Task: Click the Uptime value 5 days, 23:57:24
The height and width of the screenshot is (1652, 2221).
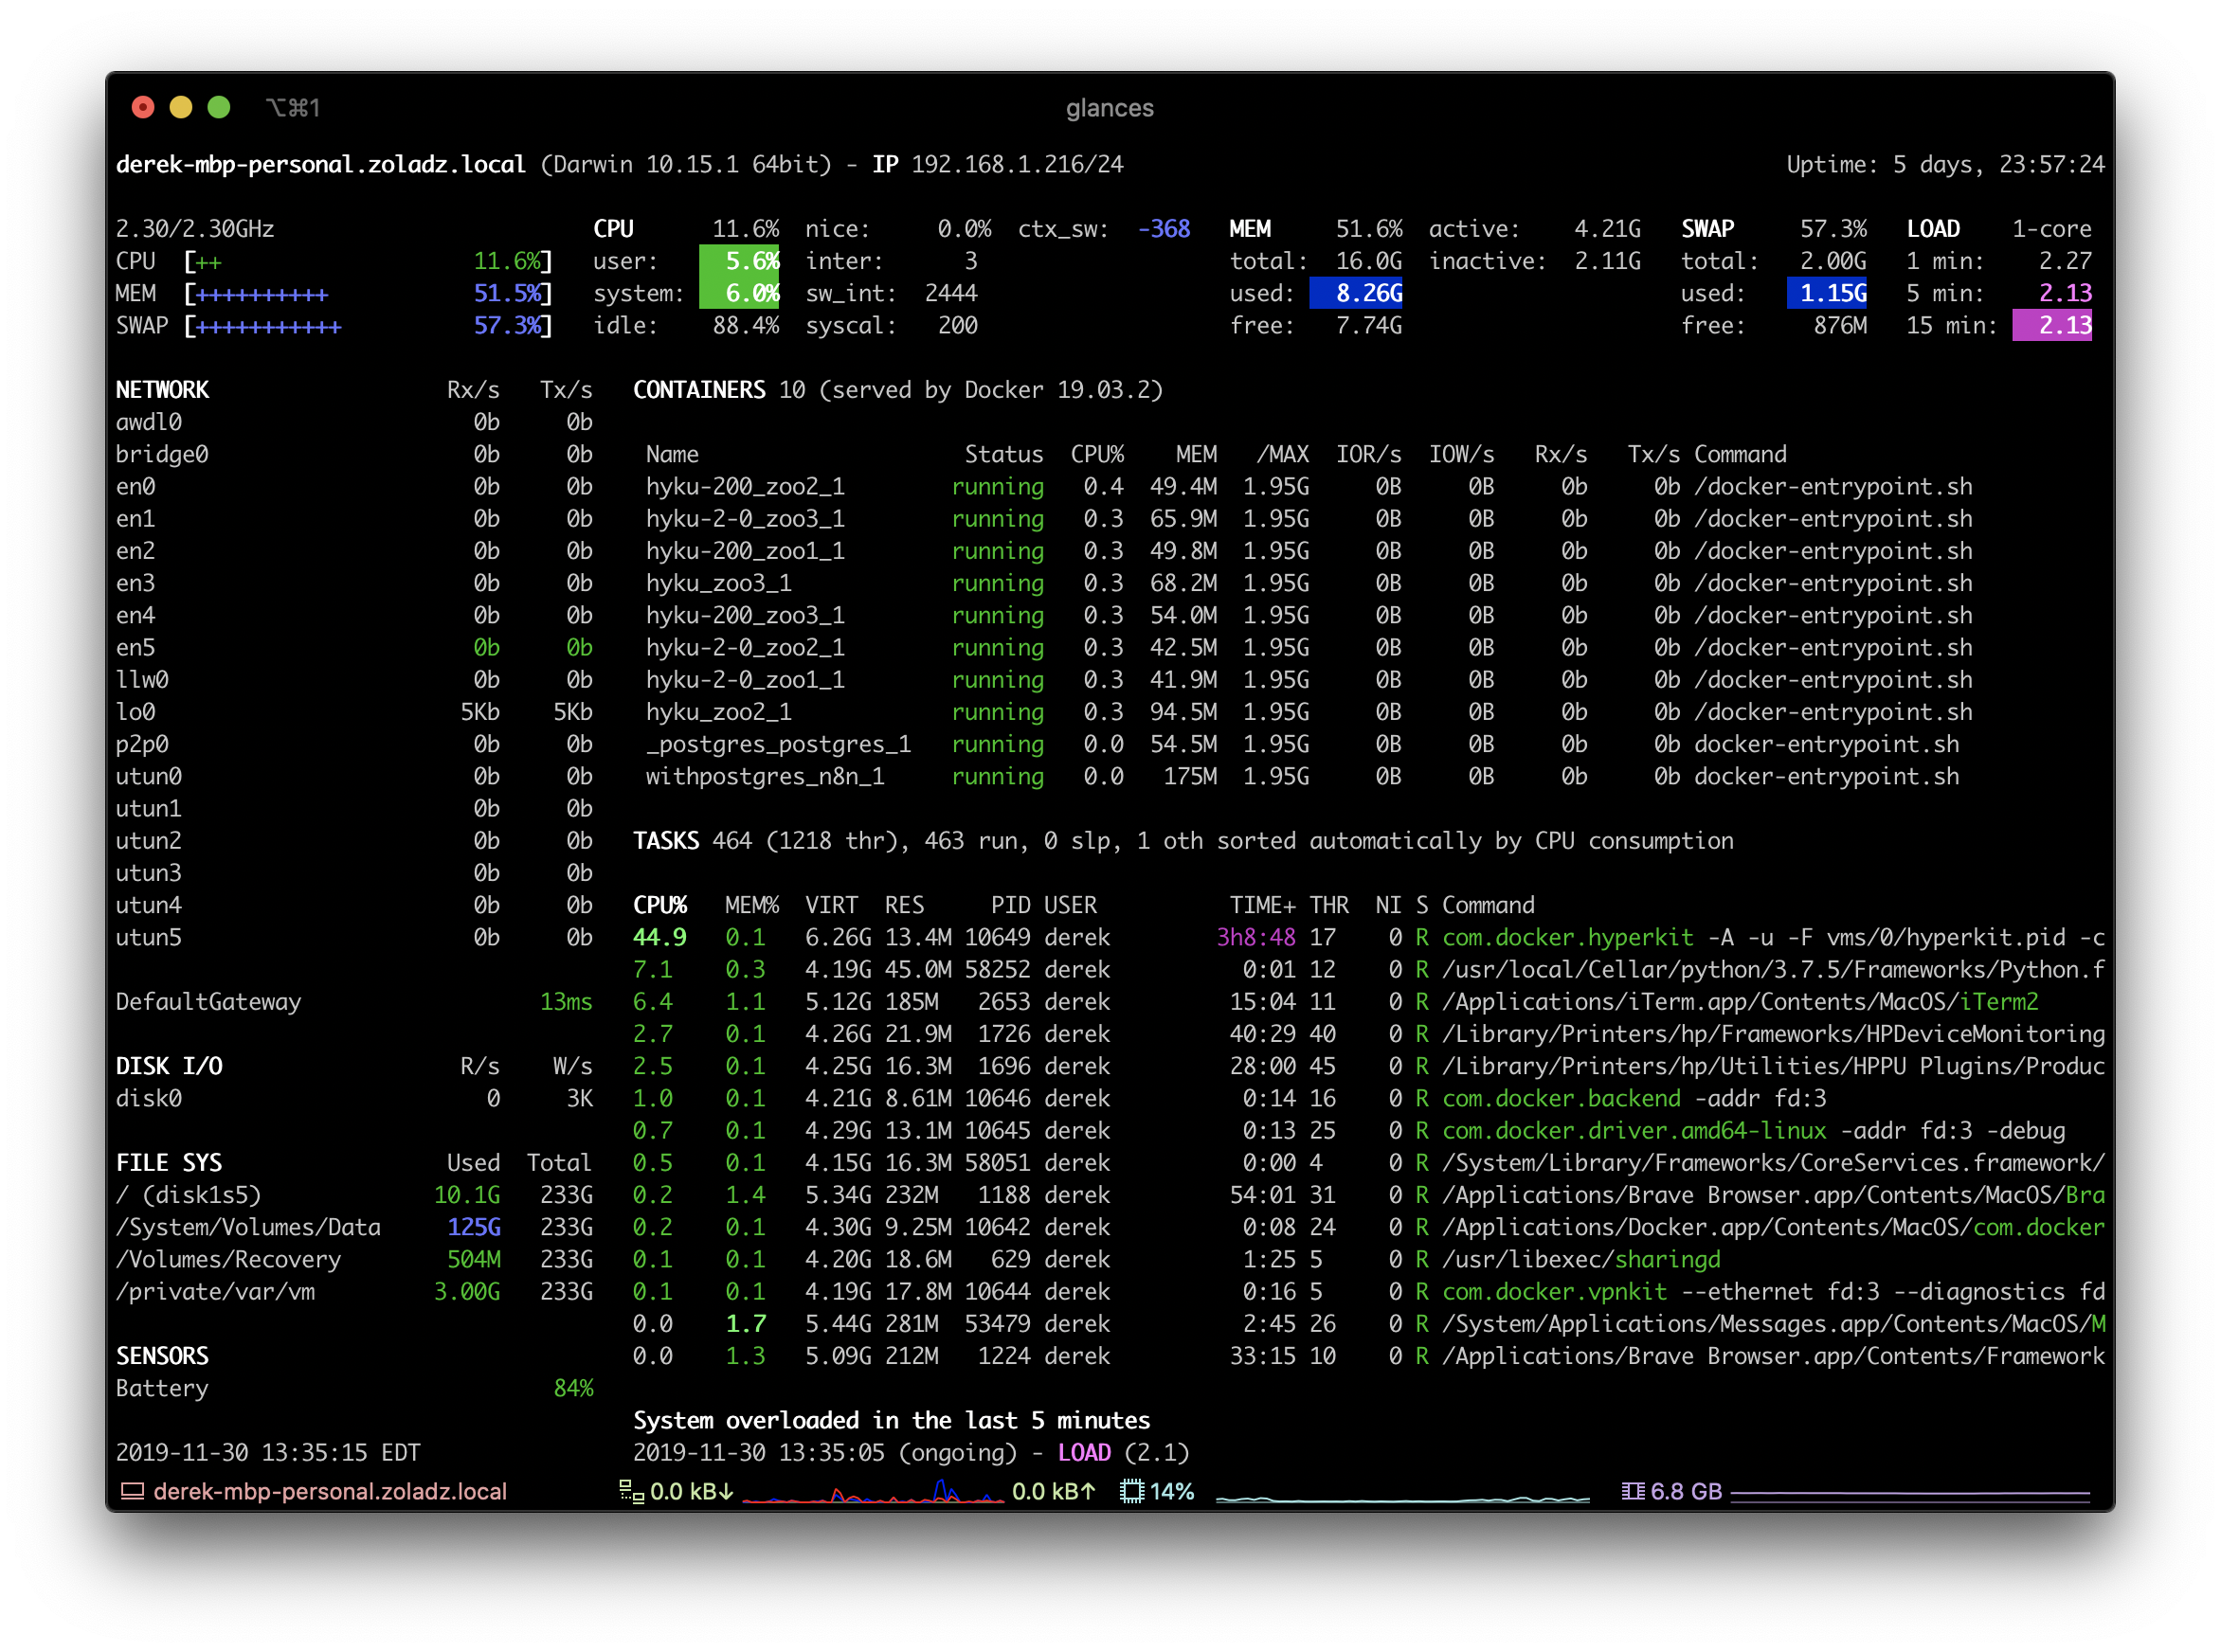Action: click(x=1999, y=164)
